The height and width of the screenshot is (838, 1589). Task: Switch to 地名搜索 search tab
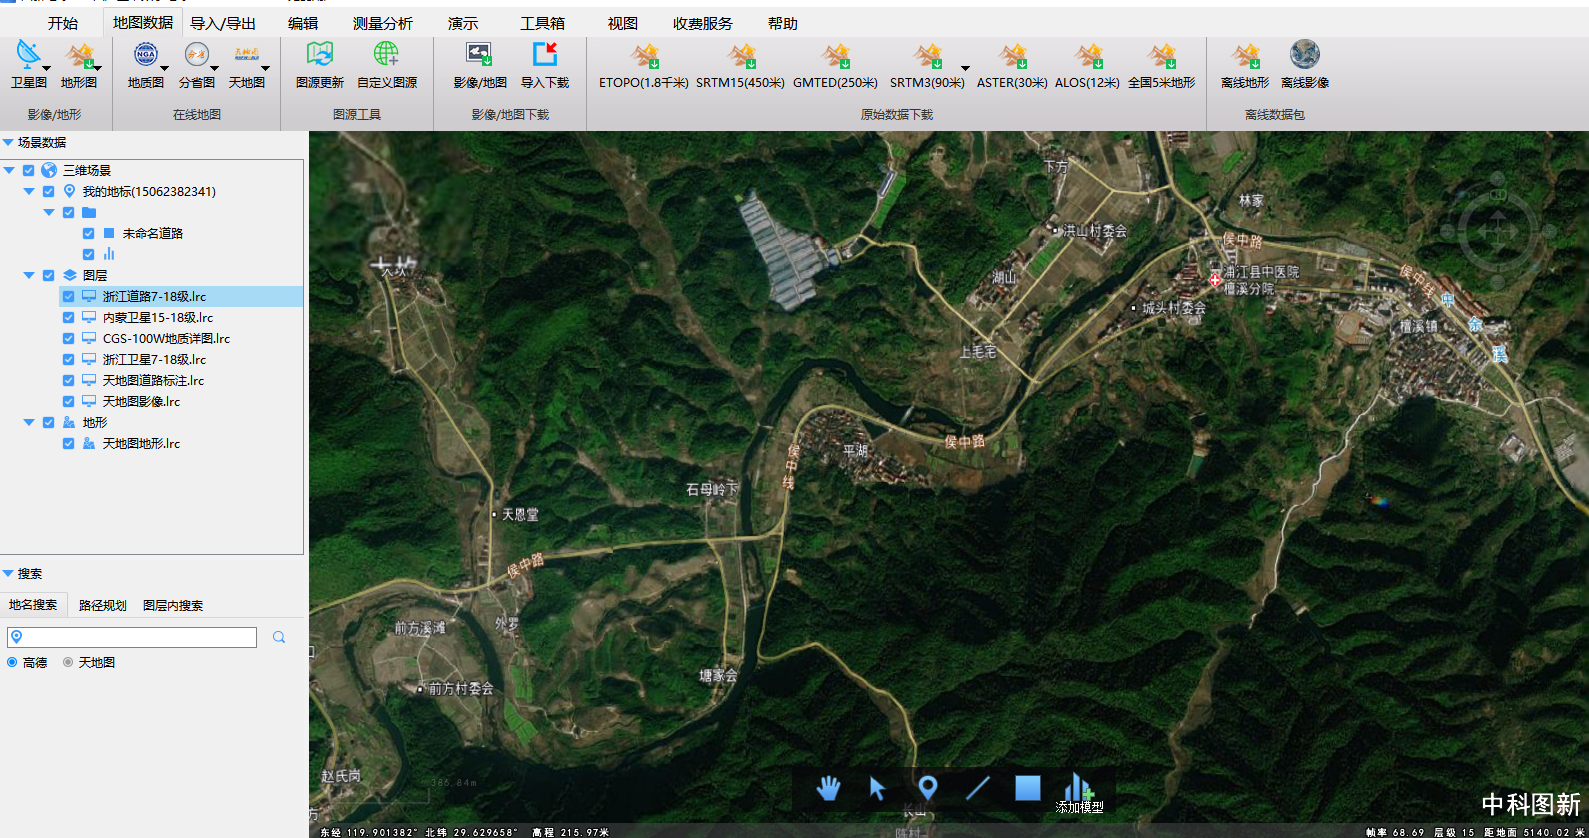pyautogui.click(x=33, y=605)
